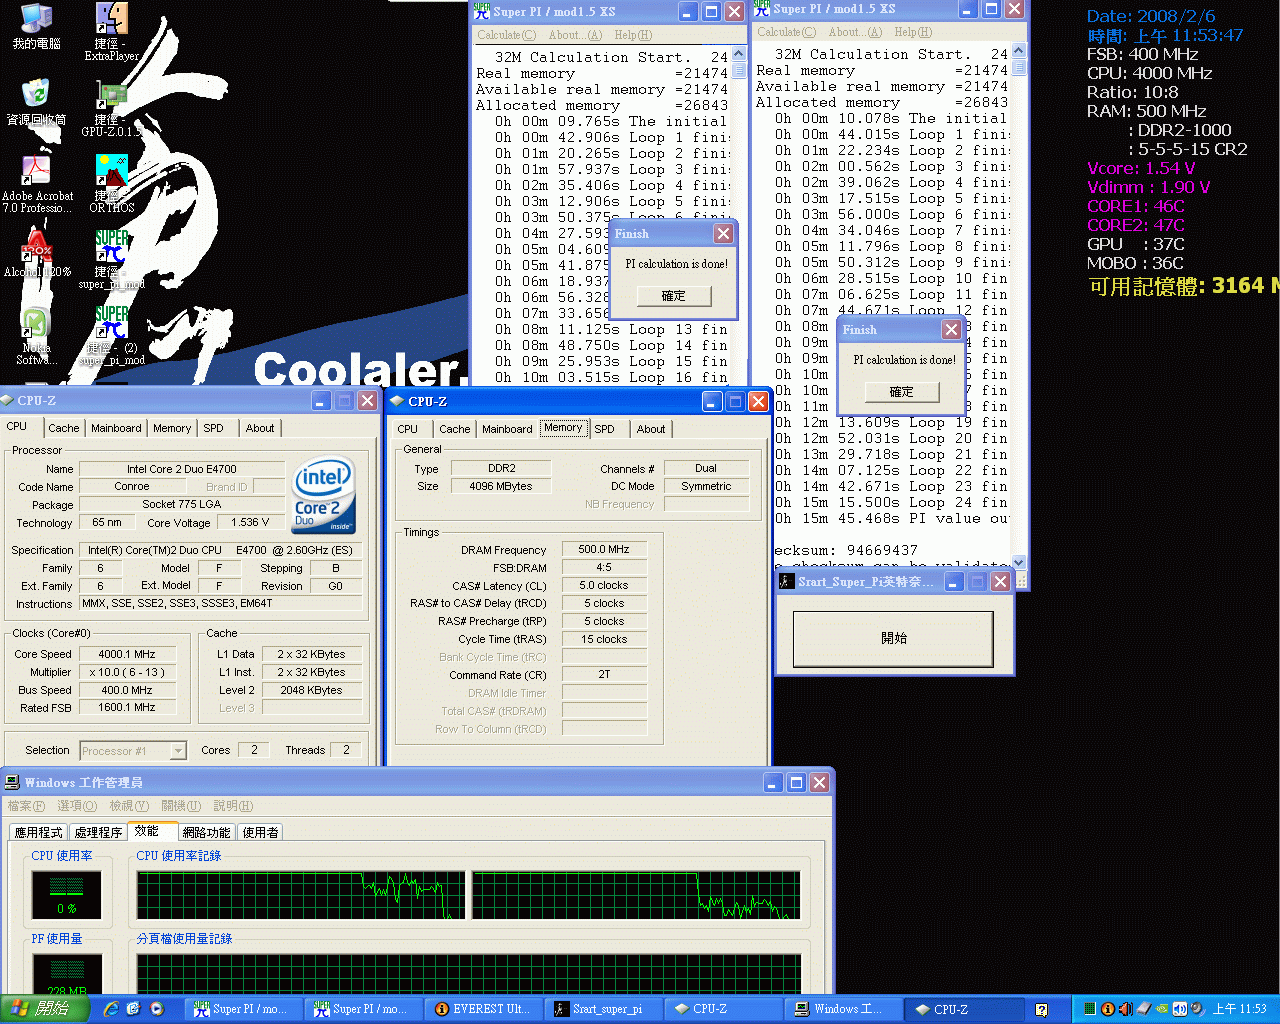Viewport: 1280px width, 1024px height.
Task: Switch to the 處理程序 tab in Task Manager
Action: (x=98, y=832)
